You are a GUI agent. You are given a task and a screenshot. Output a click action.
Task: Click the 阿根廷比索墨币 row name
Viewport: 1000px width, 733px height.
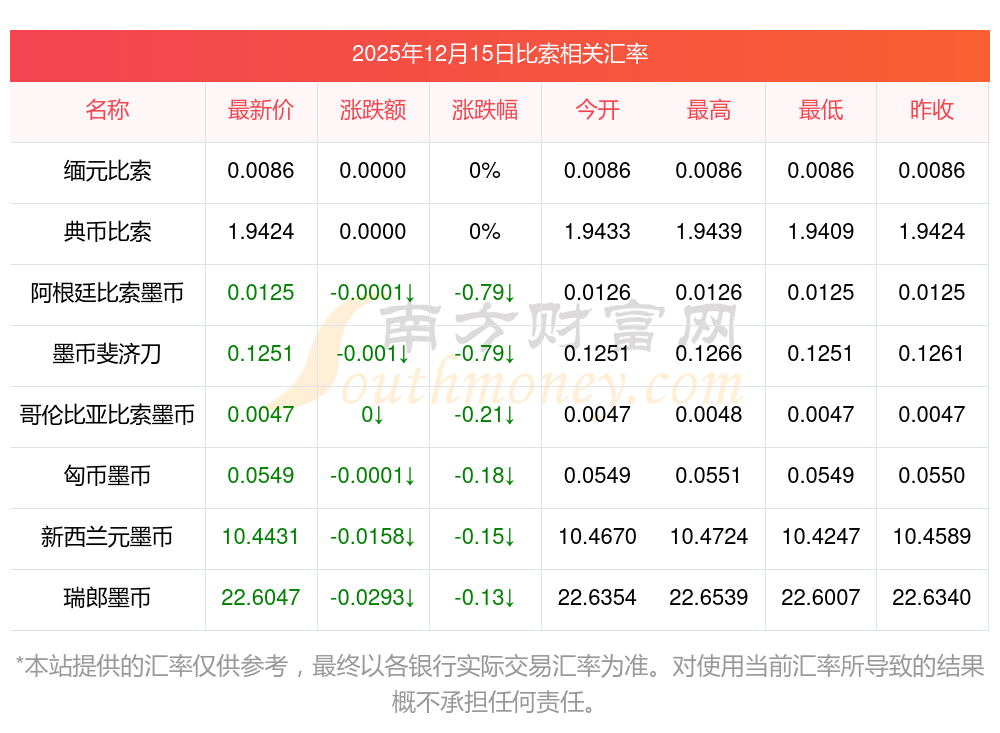(107, 293)
